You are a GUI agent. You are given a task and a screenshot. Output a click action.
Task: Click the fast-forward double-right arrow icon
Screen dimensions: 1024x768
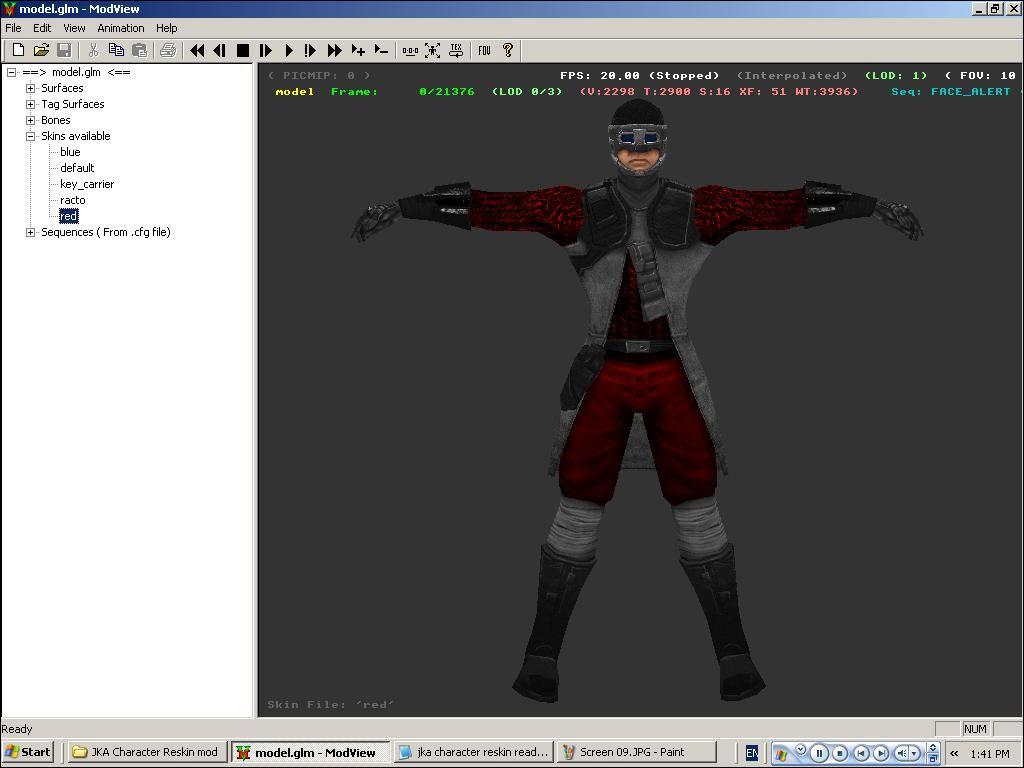pos(335,50)
